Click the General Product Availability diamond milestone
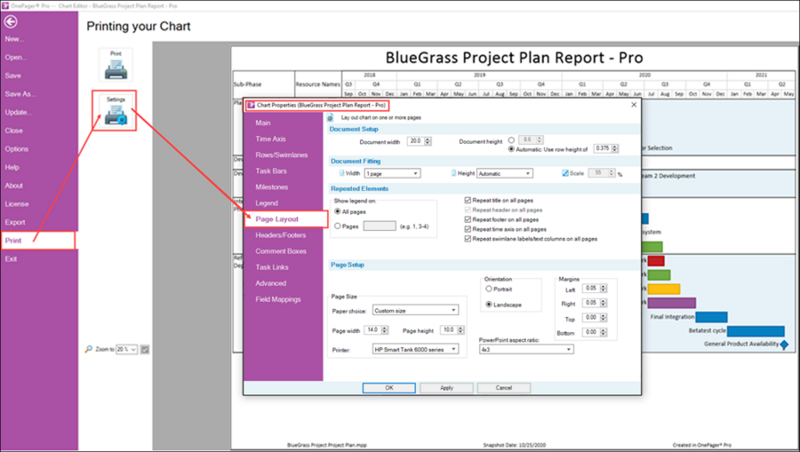 (x=784, y=344)
